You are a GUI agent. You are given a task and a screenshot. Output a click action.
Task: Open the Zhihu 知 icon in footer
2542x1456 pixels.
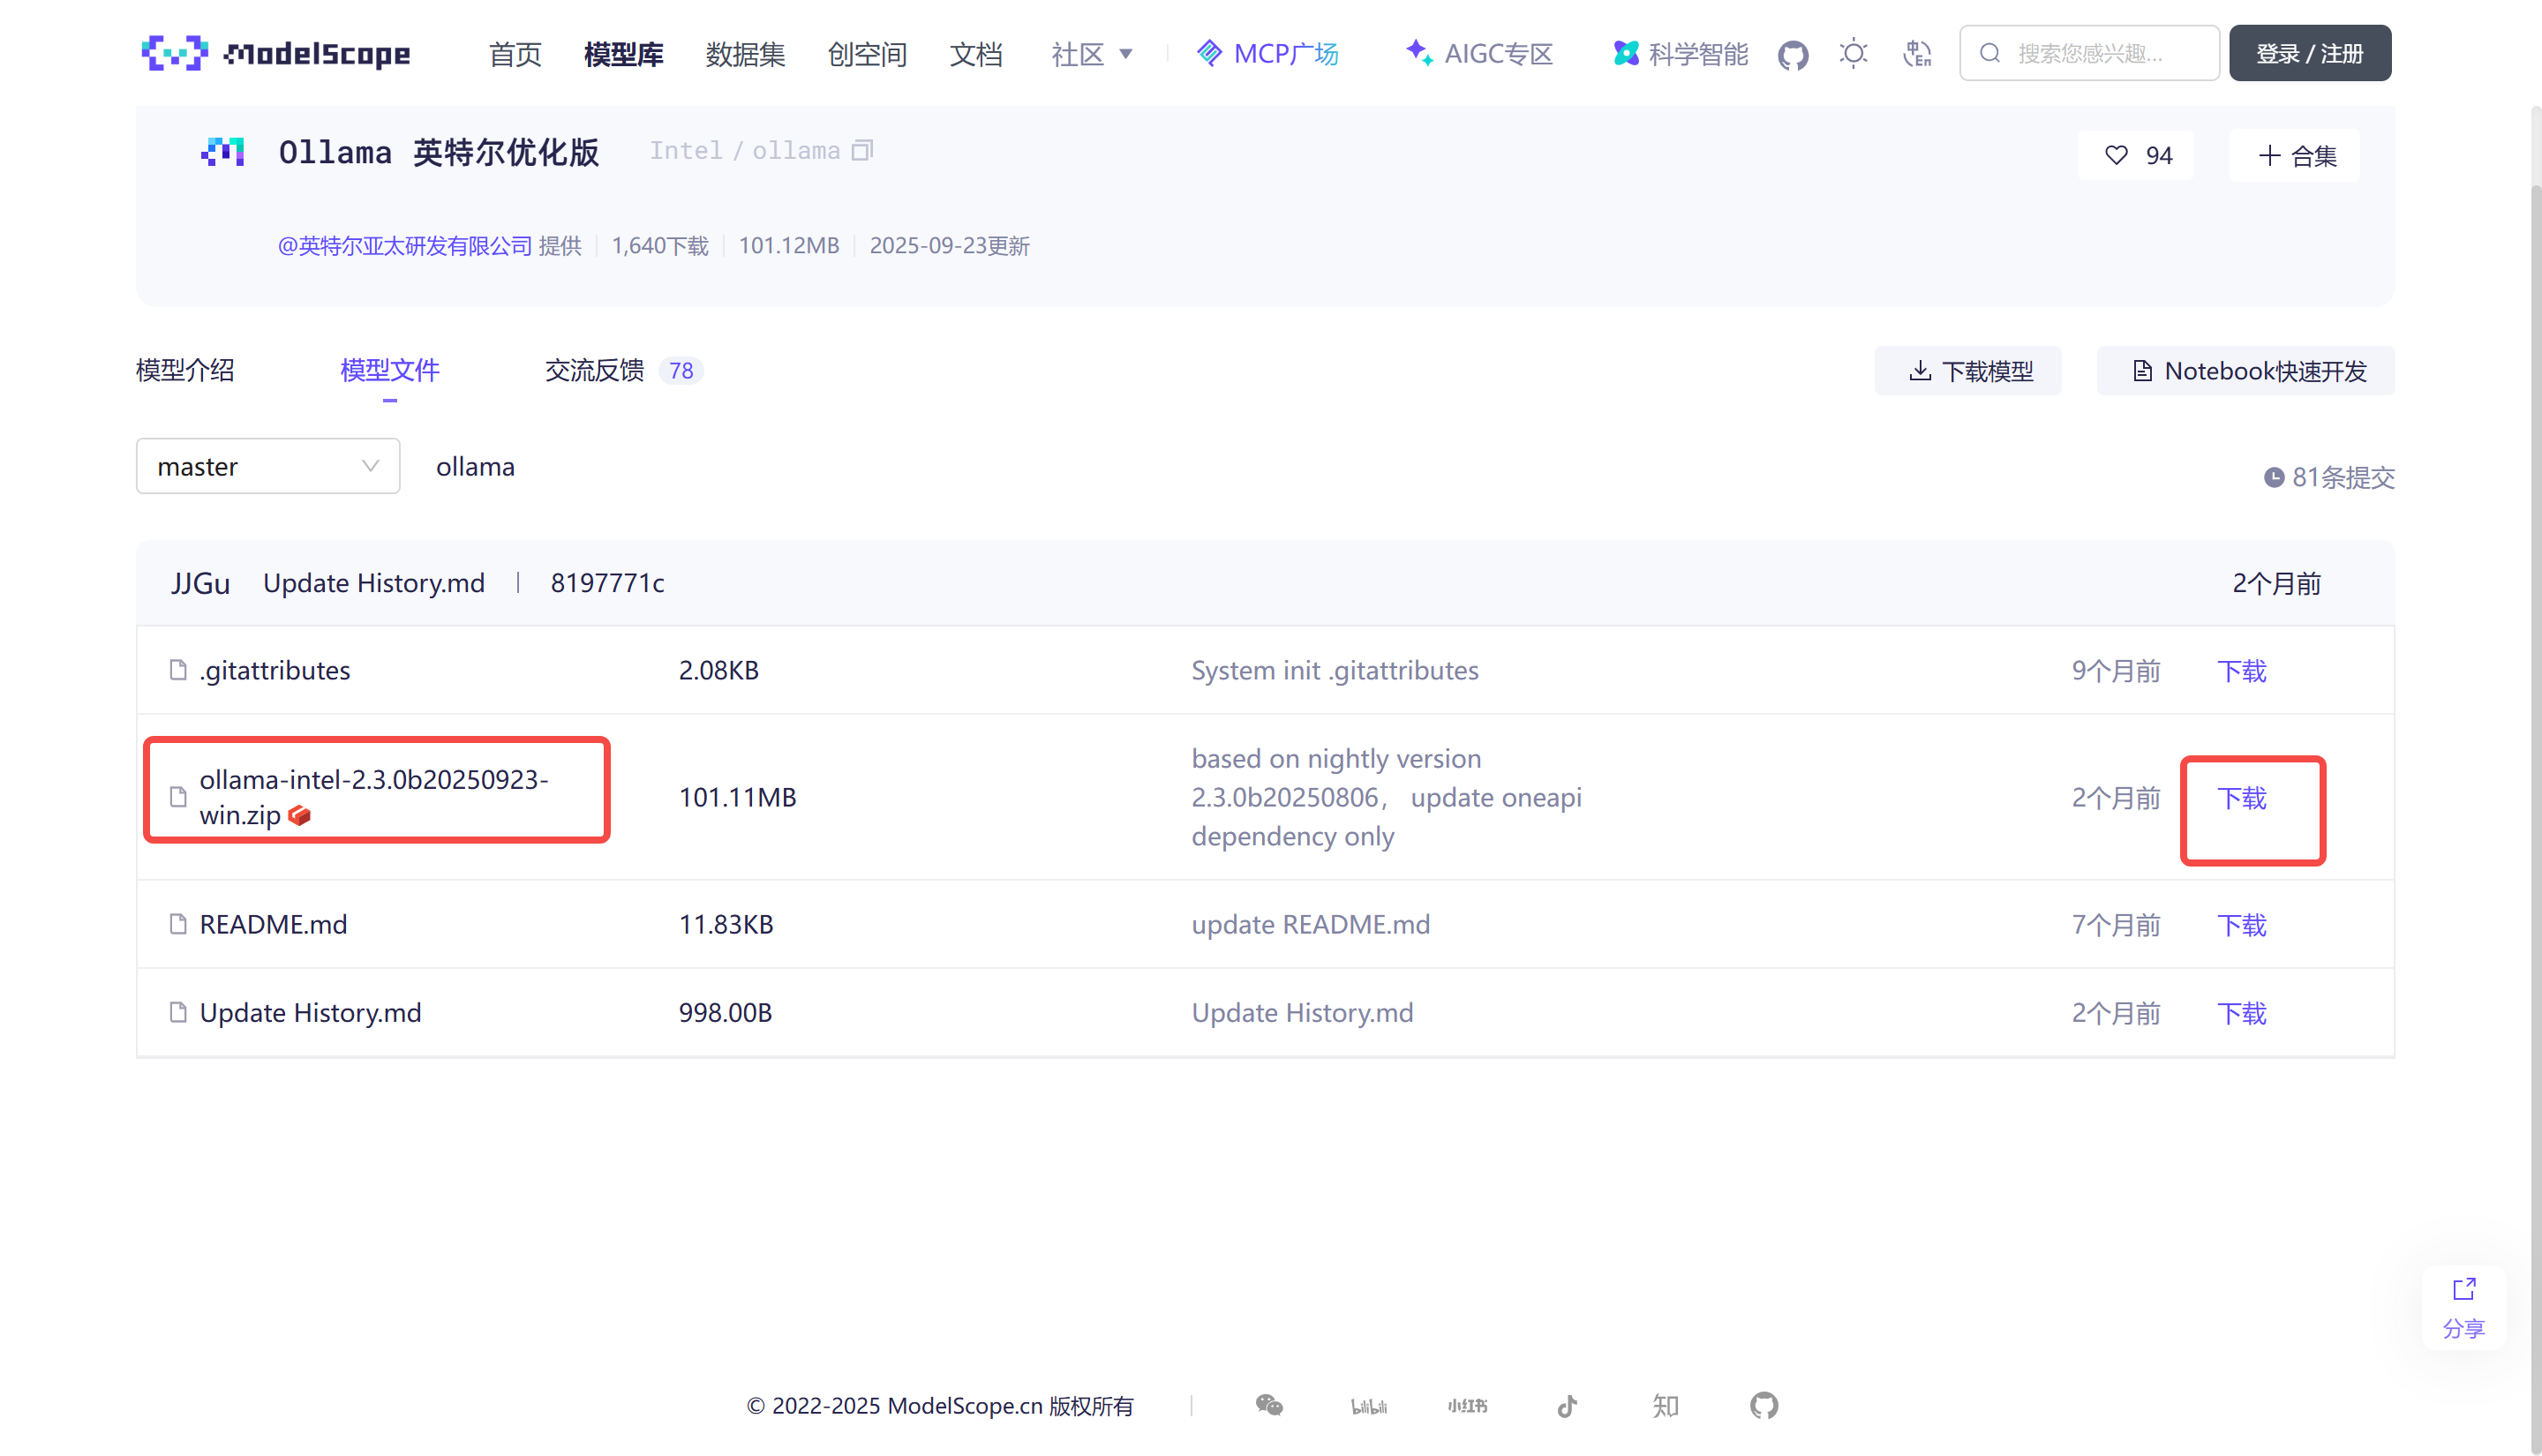click(x=1665, y=1406)
